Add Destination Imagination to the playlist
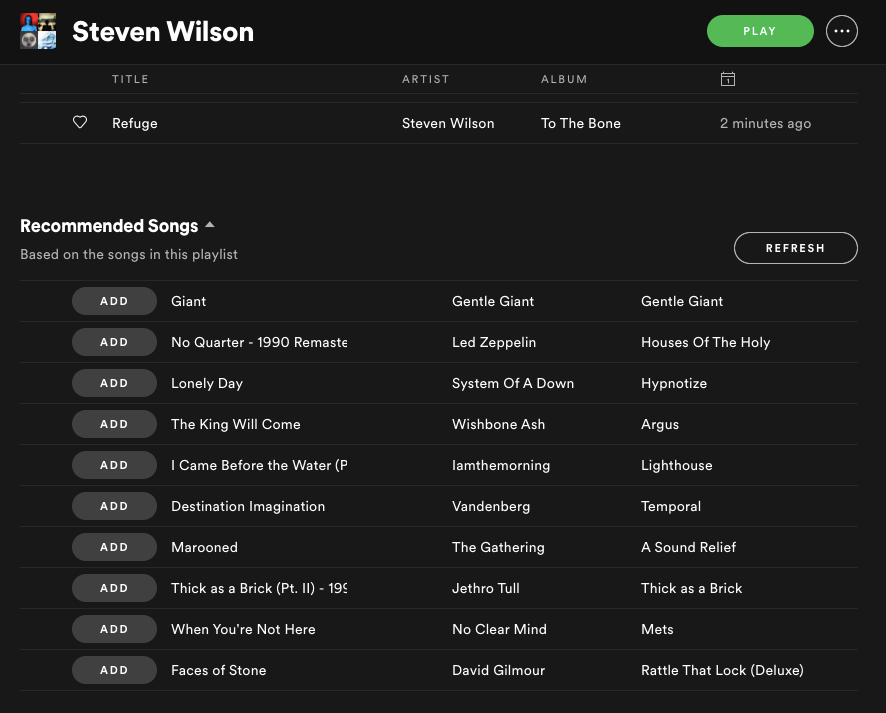The image size is (886, 713). click(x=114, y=506)
